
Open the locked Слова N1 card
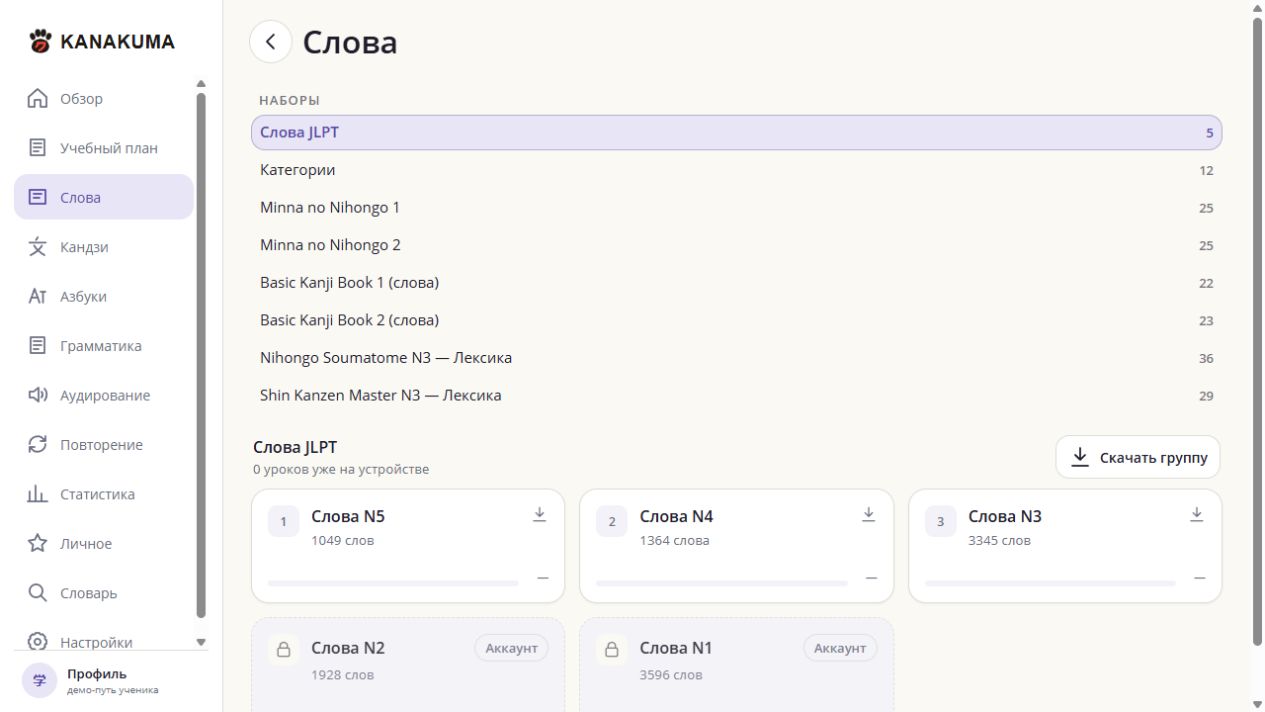tap(737, 664)
